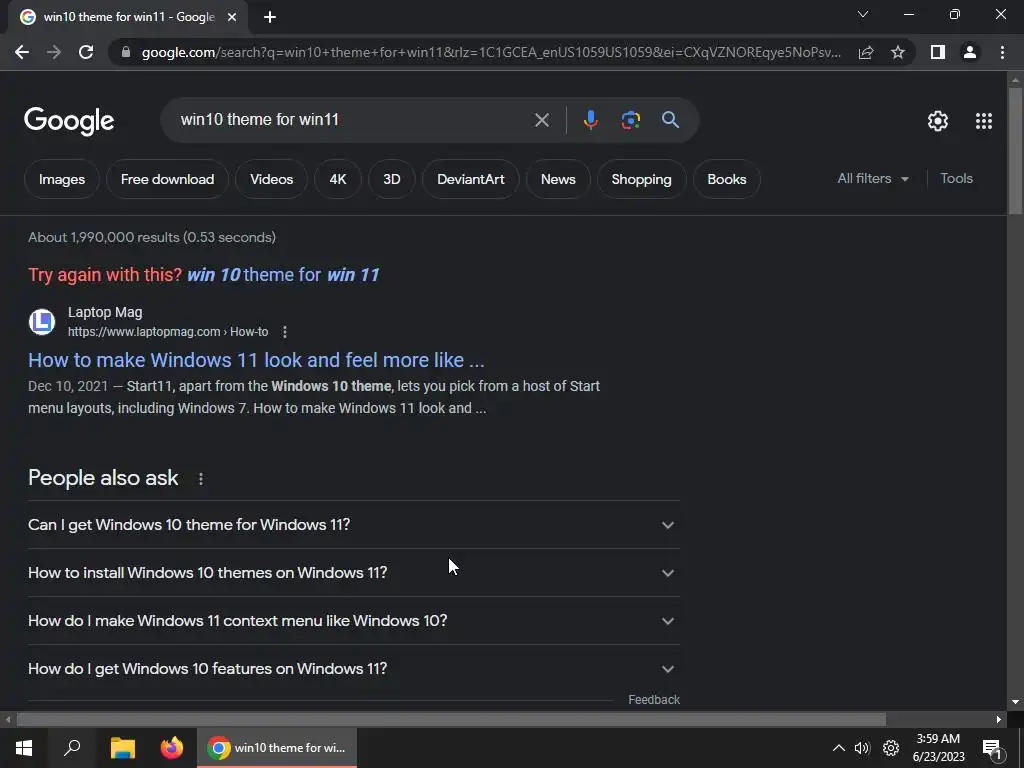1024x768 pixels.
Task: Open Chrome three-dot menu
Action: point(1002,52)
